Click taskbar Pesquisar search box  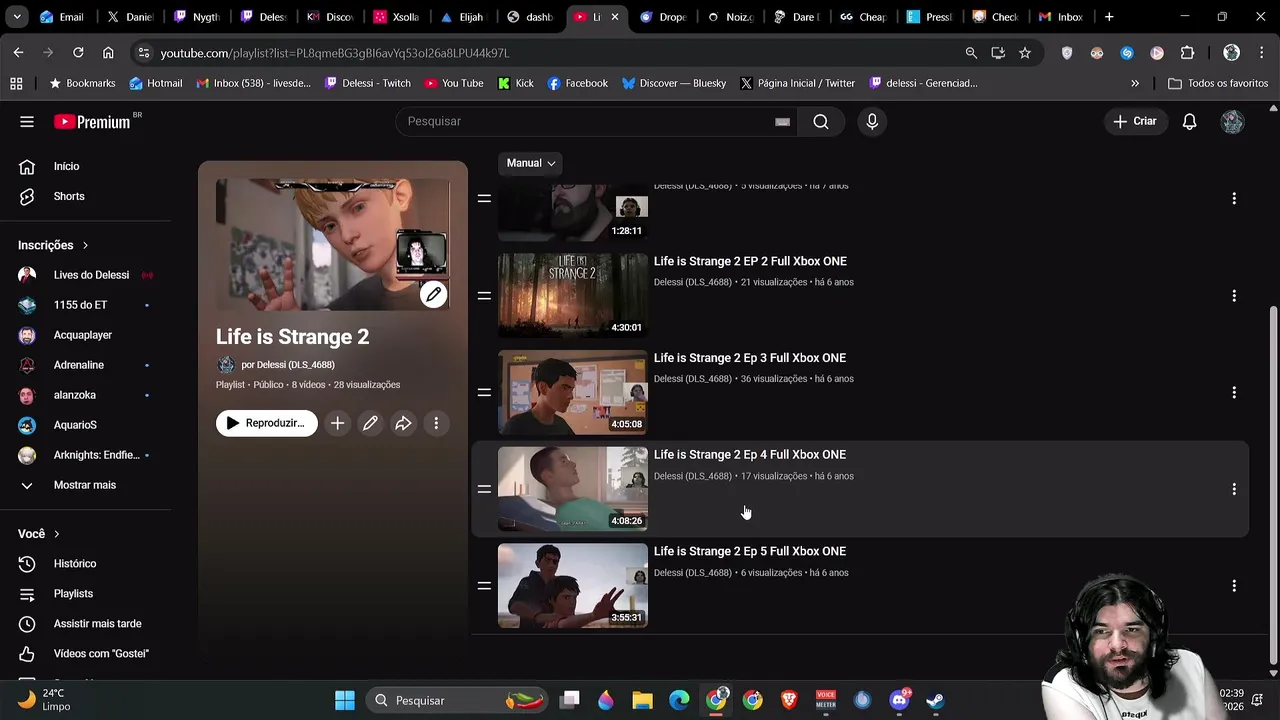tap(457, 700)
